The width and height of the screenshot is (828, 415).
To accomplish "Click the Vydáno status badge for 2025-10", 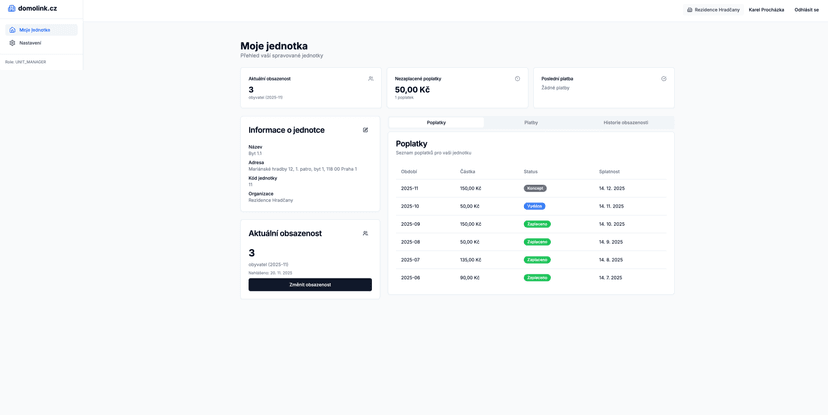I will point(534,206).
